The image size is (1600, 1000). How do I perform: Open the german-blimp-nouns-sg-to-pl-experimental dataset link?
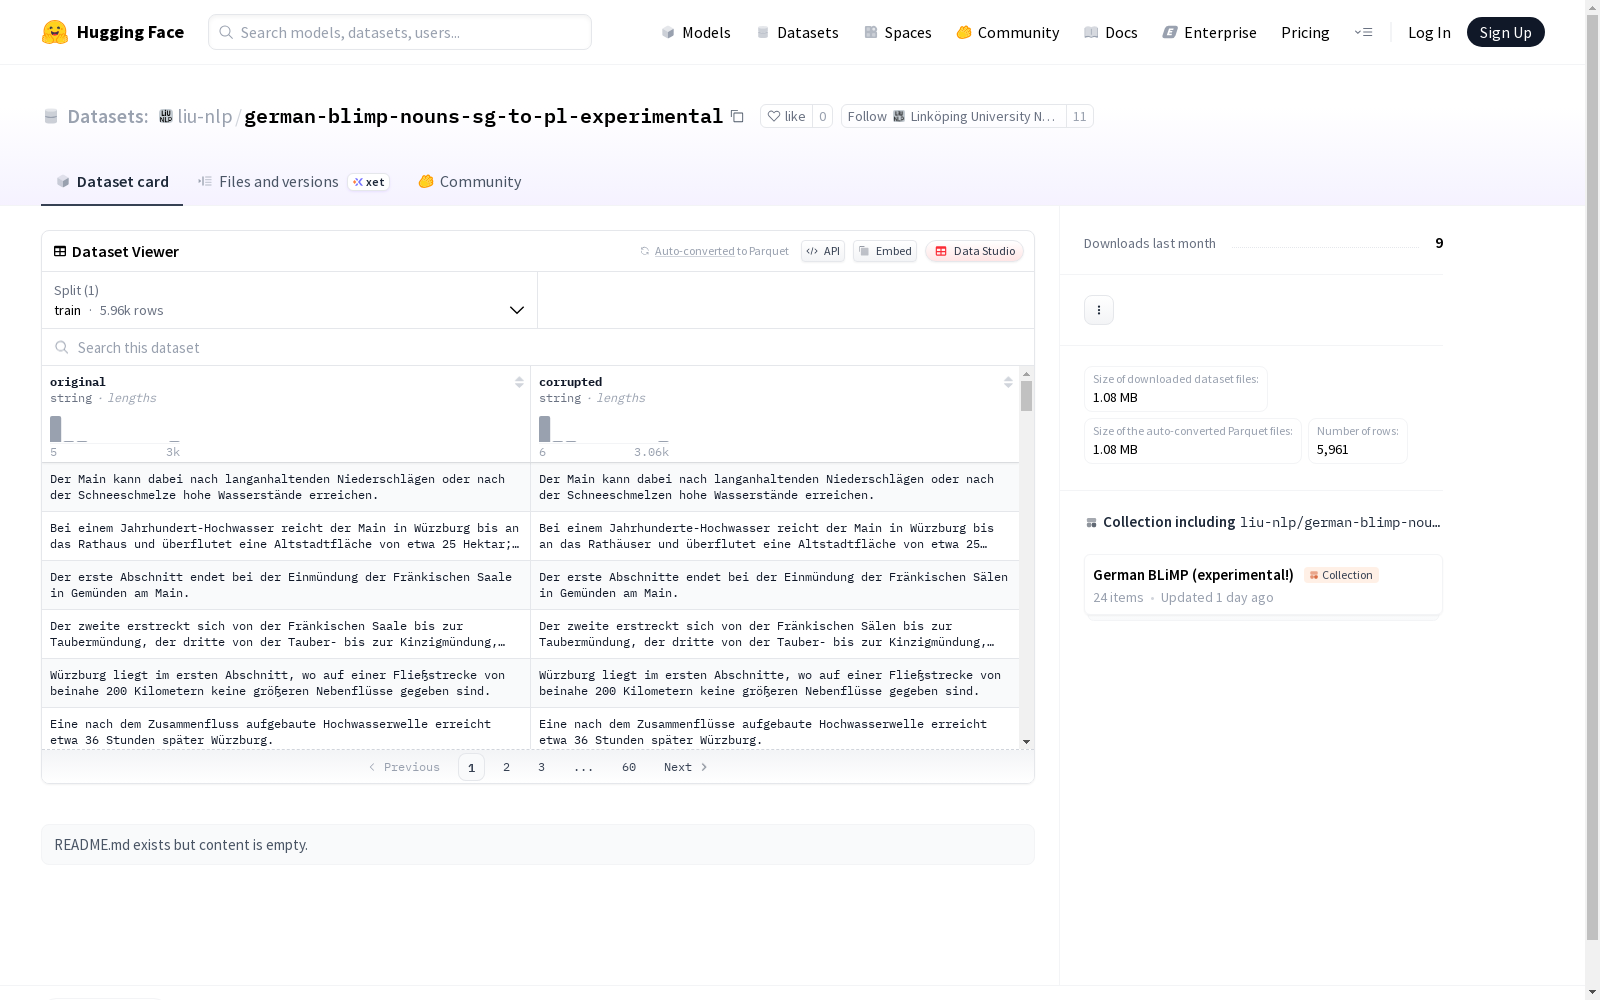(483, 116)
